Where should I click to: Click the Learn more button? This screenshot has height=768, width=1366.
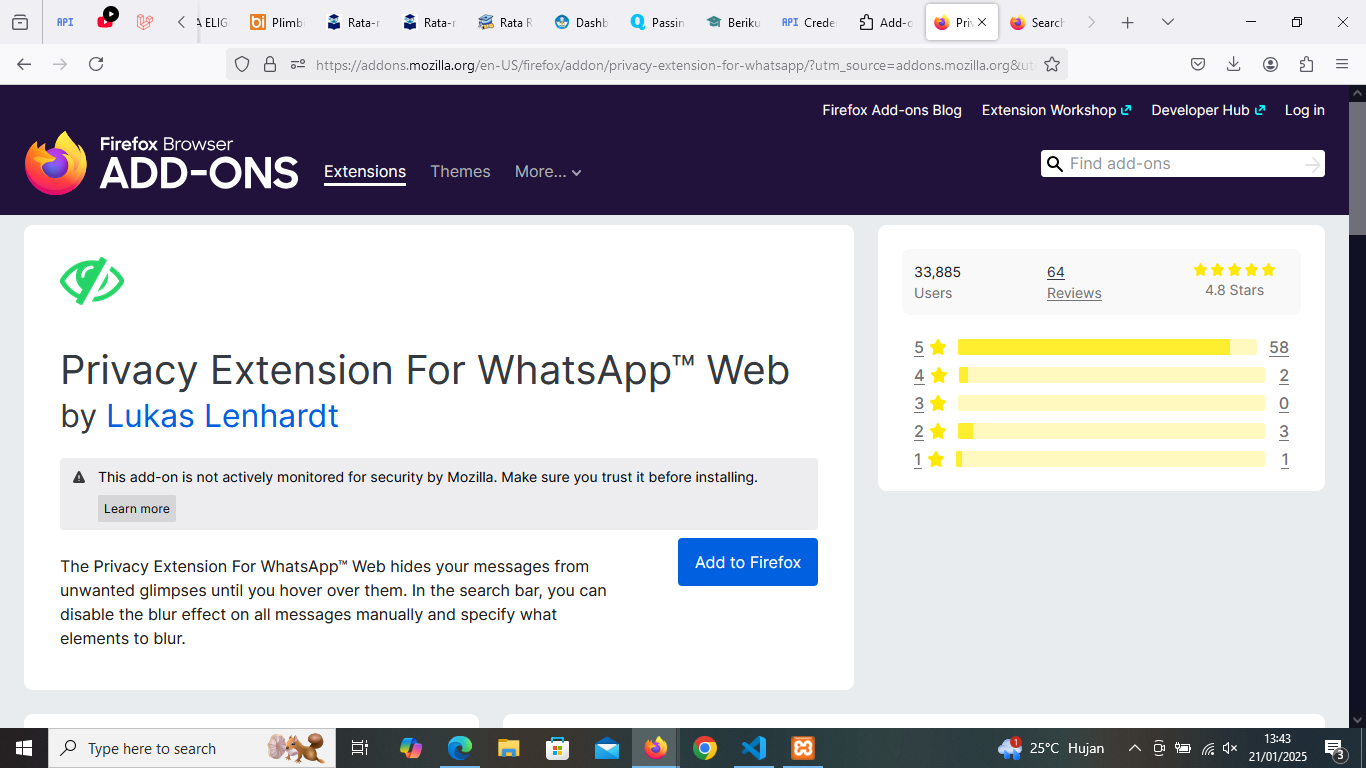137,508
